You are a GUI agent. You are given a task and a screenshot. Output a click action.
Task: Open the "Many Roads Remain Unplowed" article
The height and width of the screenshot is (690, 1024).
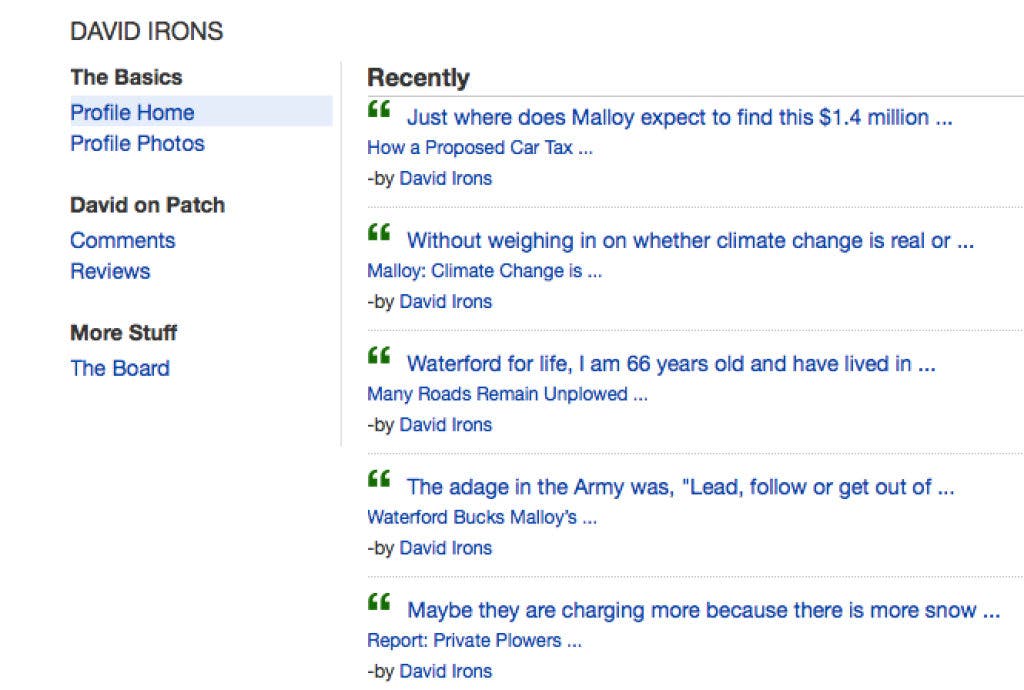click(x=507, y=394)
